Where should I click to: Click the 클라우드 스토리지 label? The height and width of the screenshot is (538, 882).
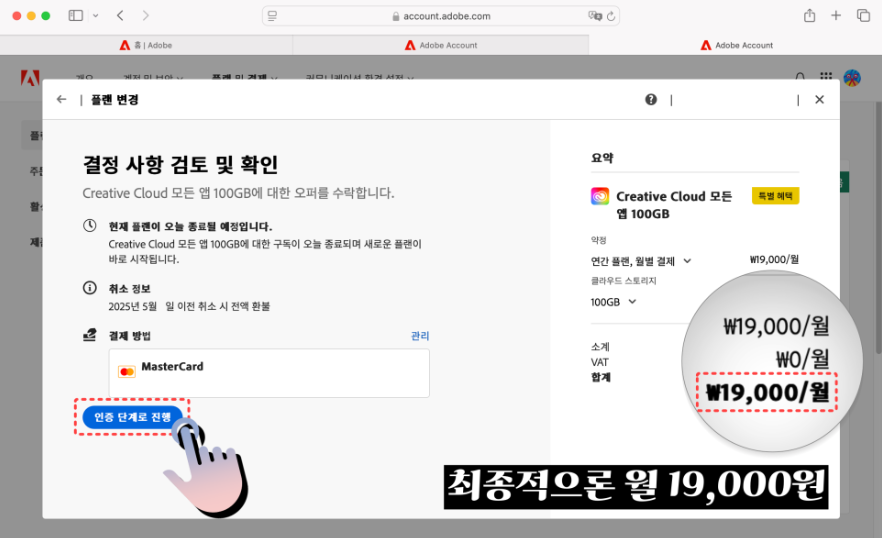click(x=623, y=280)
